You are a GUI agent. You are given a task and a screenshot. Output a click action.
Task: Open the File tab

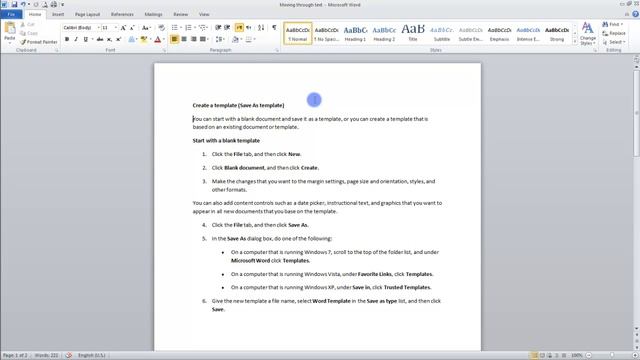click(11, 14)
